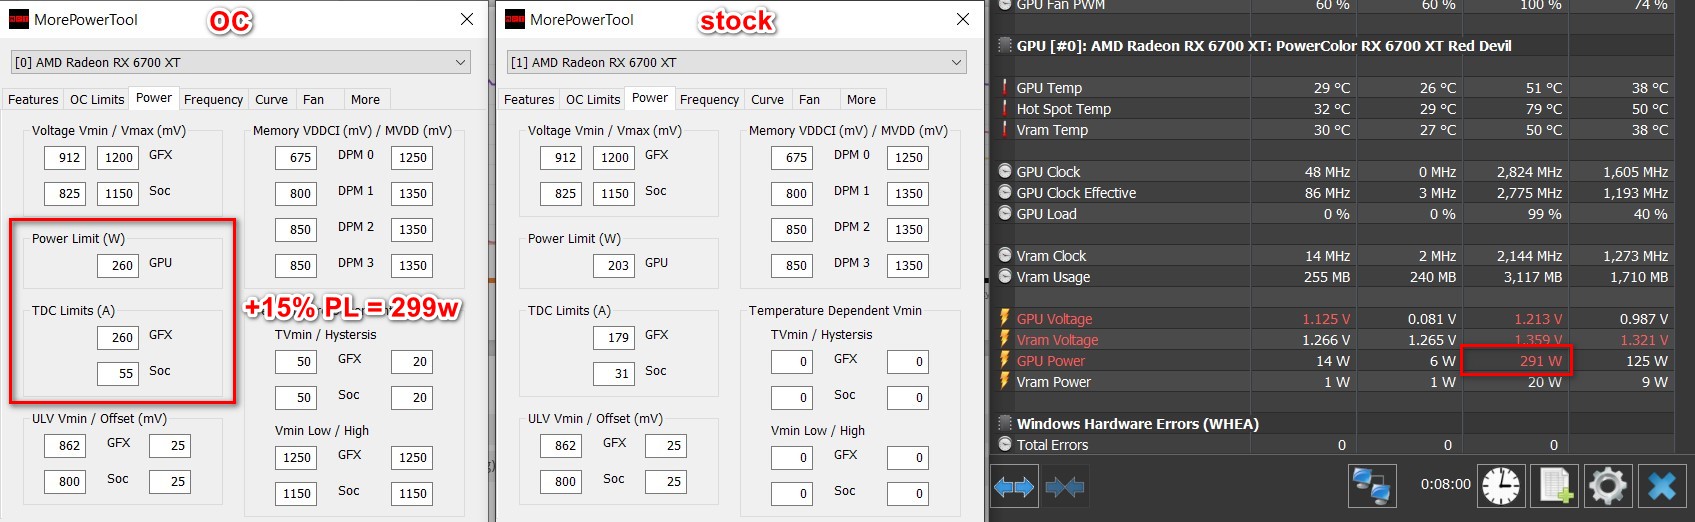Click OC MorePowerTool window title icon
This screenshot has width=1695, height=522.
pyautogui.click(x=18, y=19)
